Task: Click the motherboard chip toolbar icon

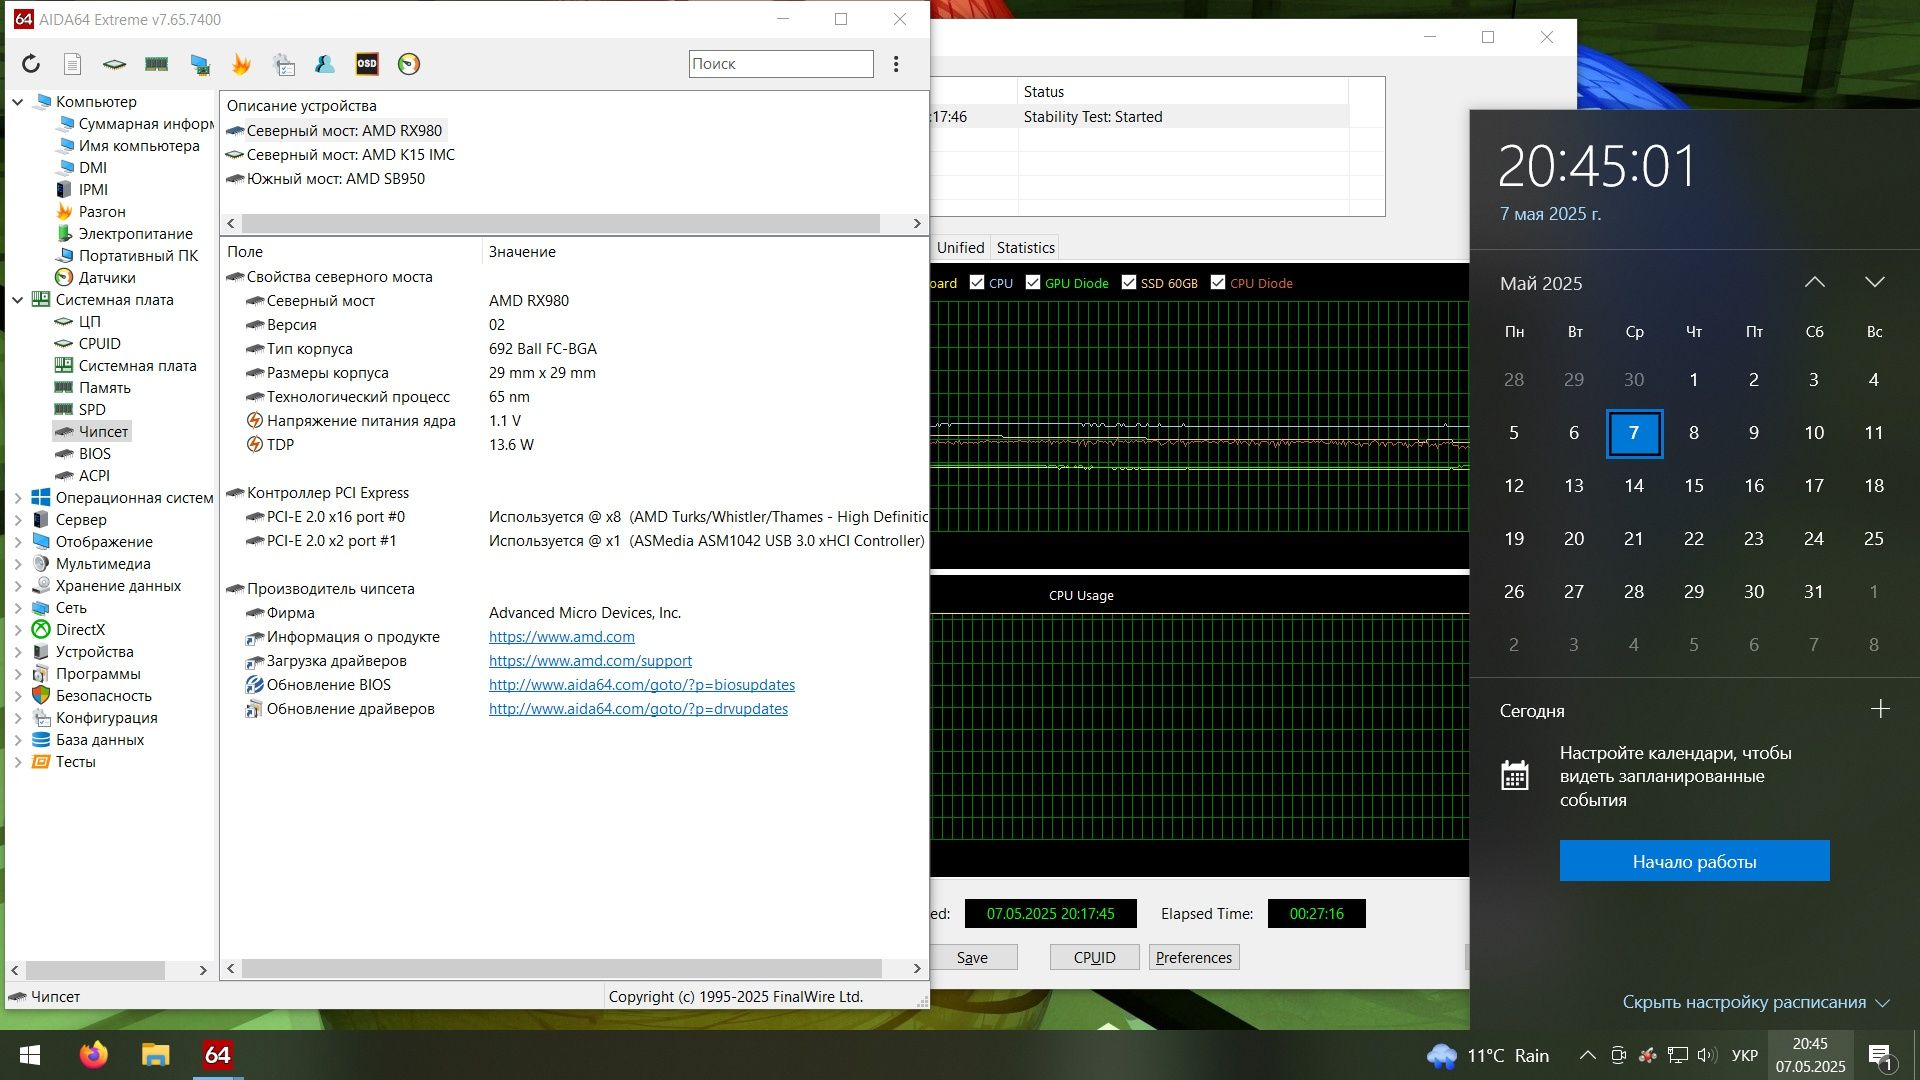Action: coord(114,64)
